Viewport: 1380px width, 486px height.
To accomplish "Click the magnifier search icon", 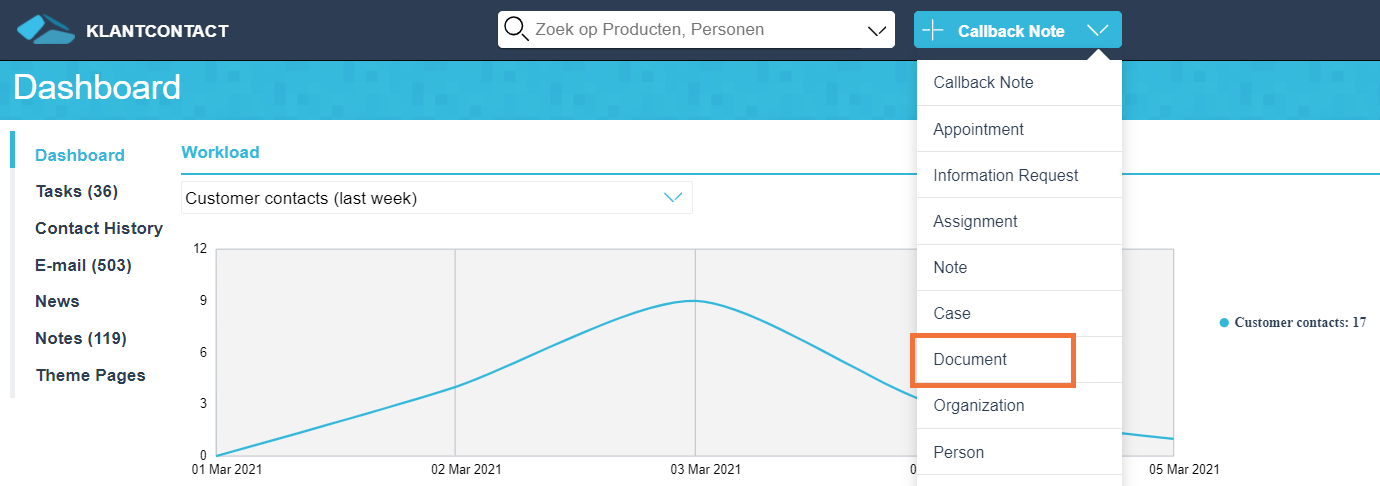I will click(x=516, y=29).
